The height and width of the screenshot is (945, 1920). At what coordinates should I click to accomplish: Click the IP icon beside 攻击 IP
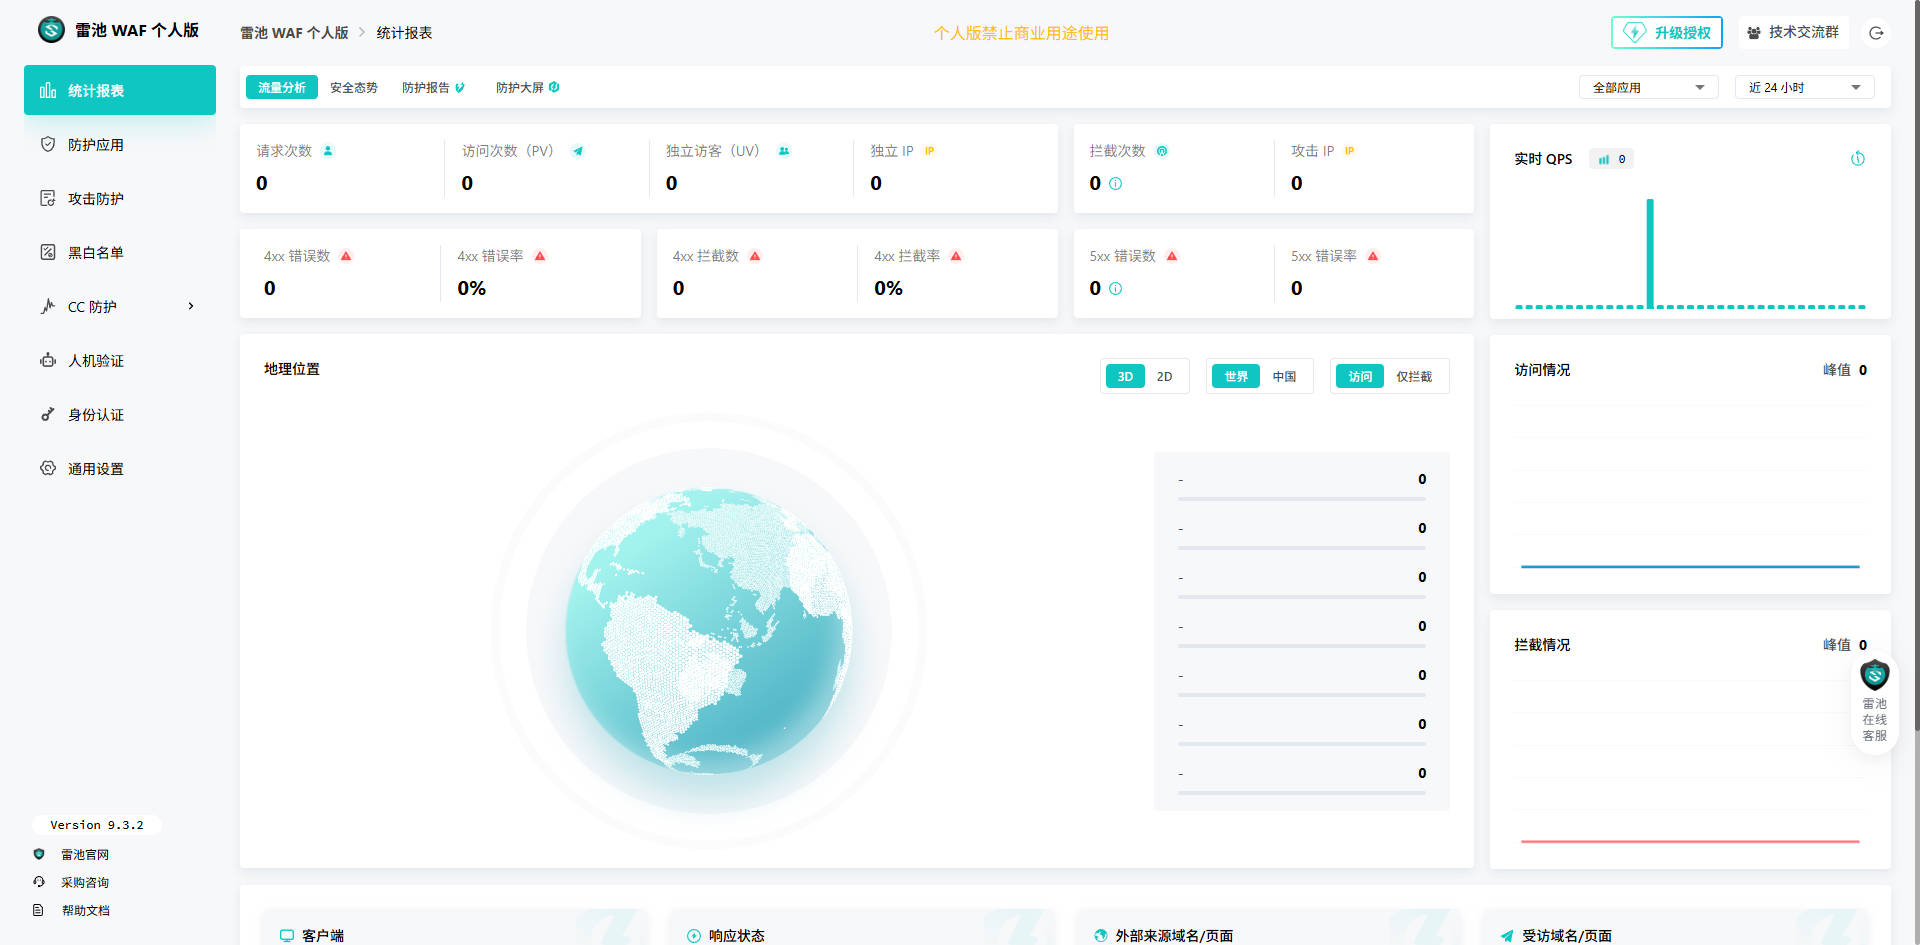pos(1349,151)
